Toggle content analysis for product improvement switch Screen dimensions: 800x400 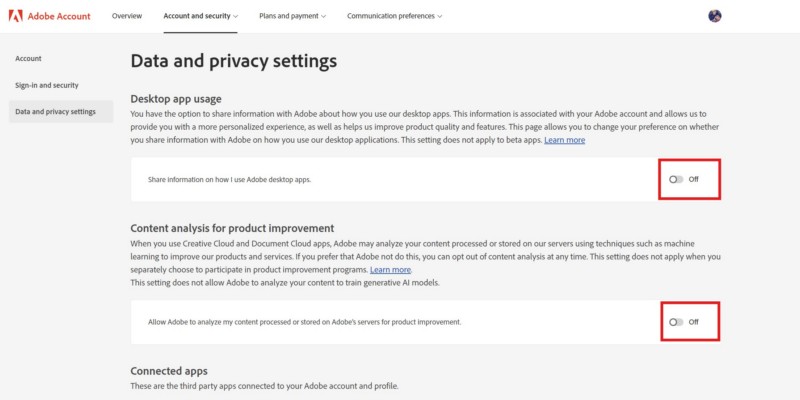pos(677,322)
